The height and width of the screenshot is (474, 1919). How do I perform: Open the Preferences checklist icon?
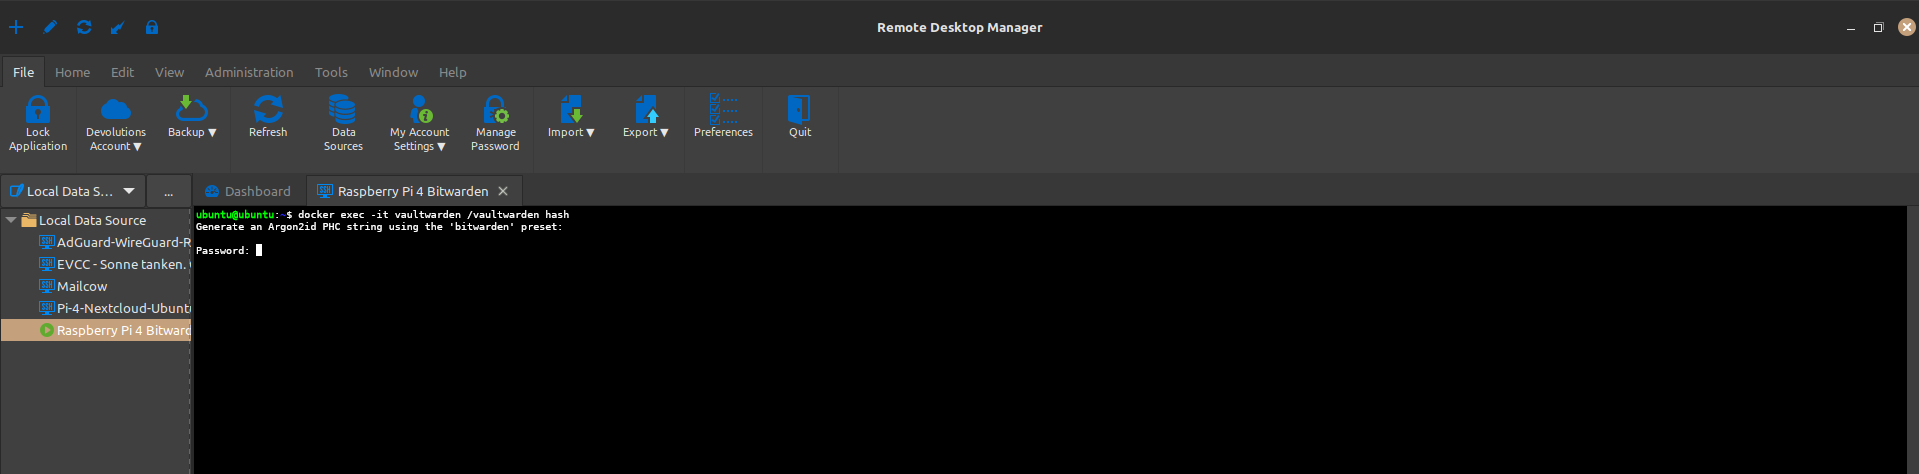point(723,109)
